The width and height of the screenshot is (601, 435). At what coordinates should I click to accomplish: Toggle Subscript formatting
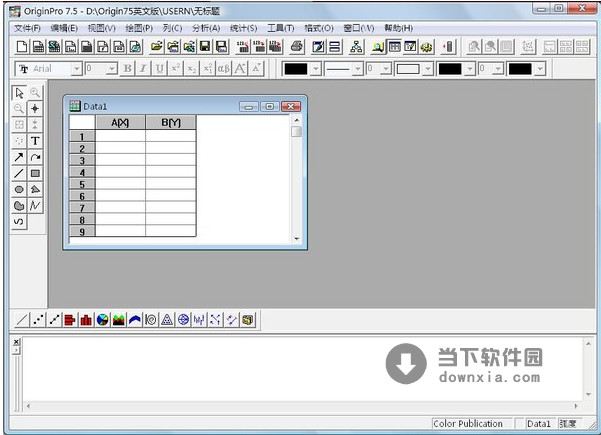(x=191, y=69)
